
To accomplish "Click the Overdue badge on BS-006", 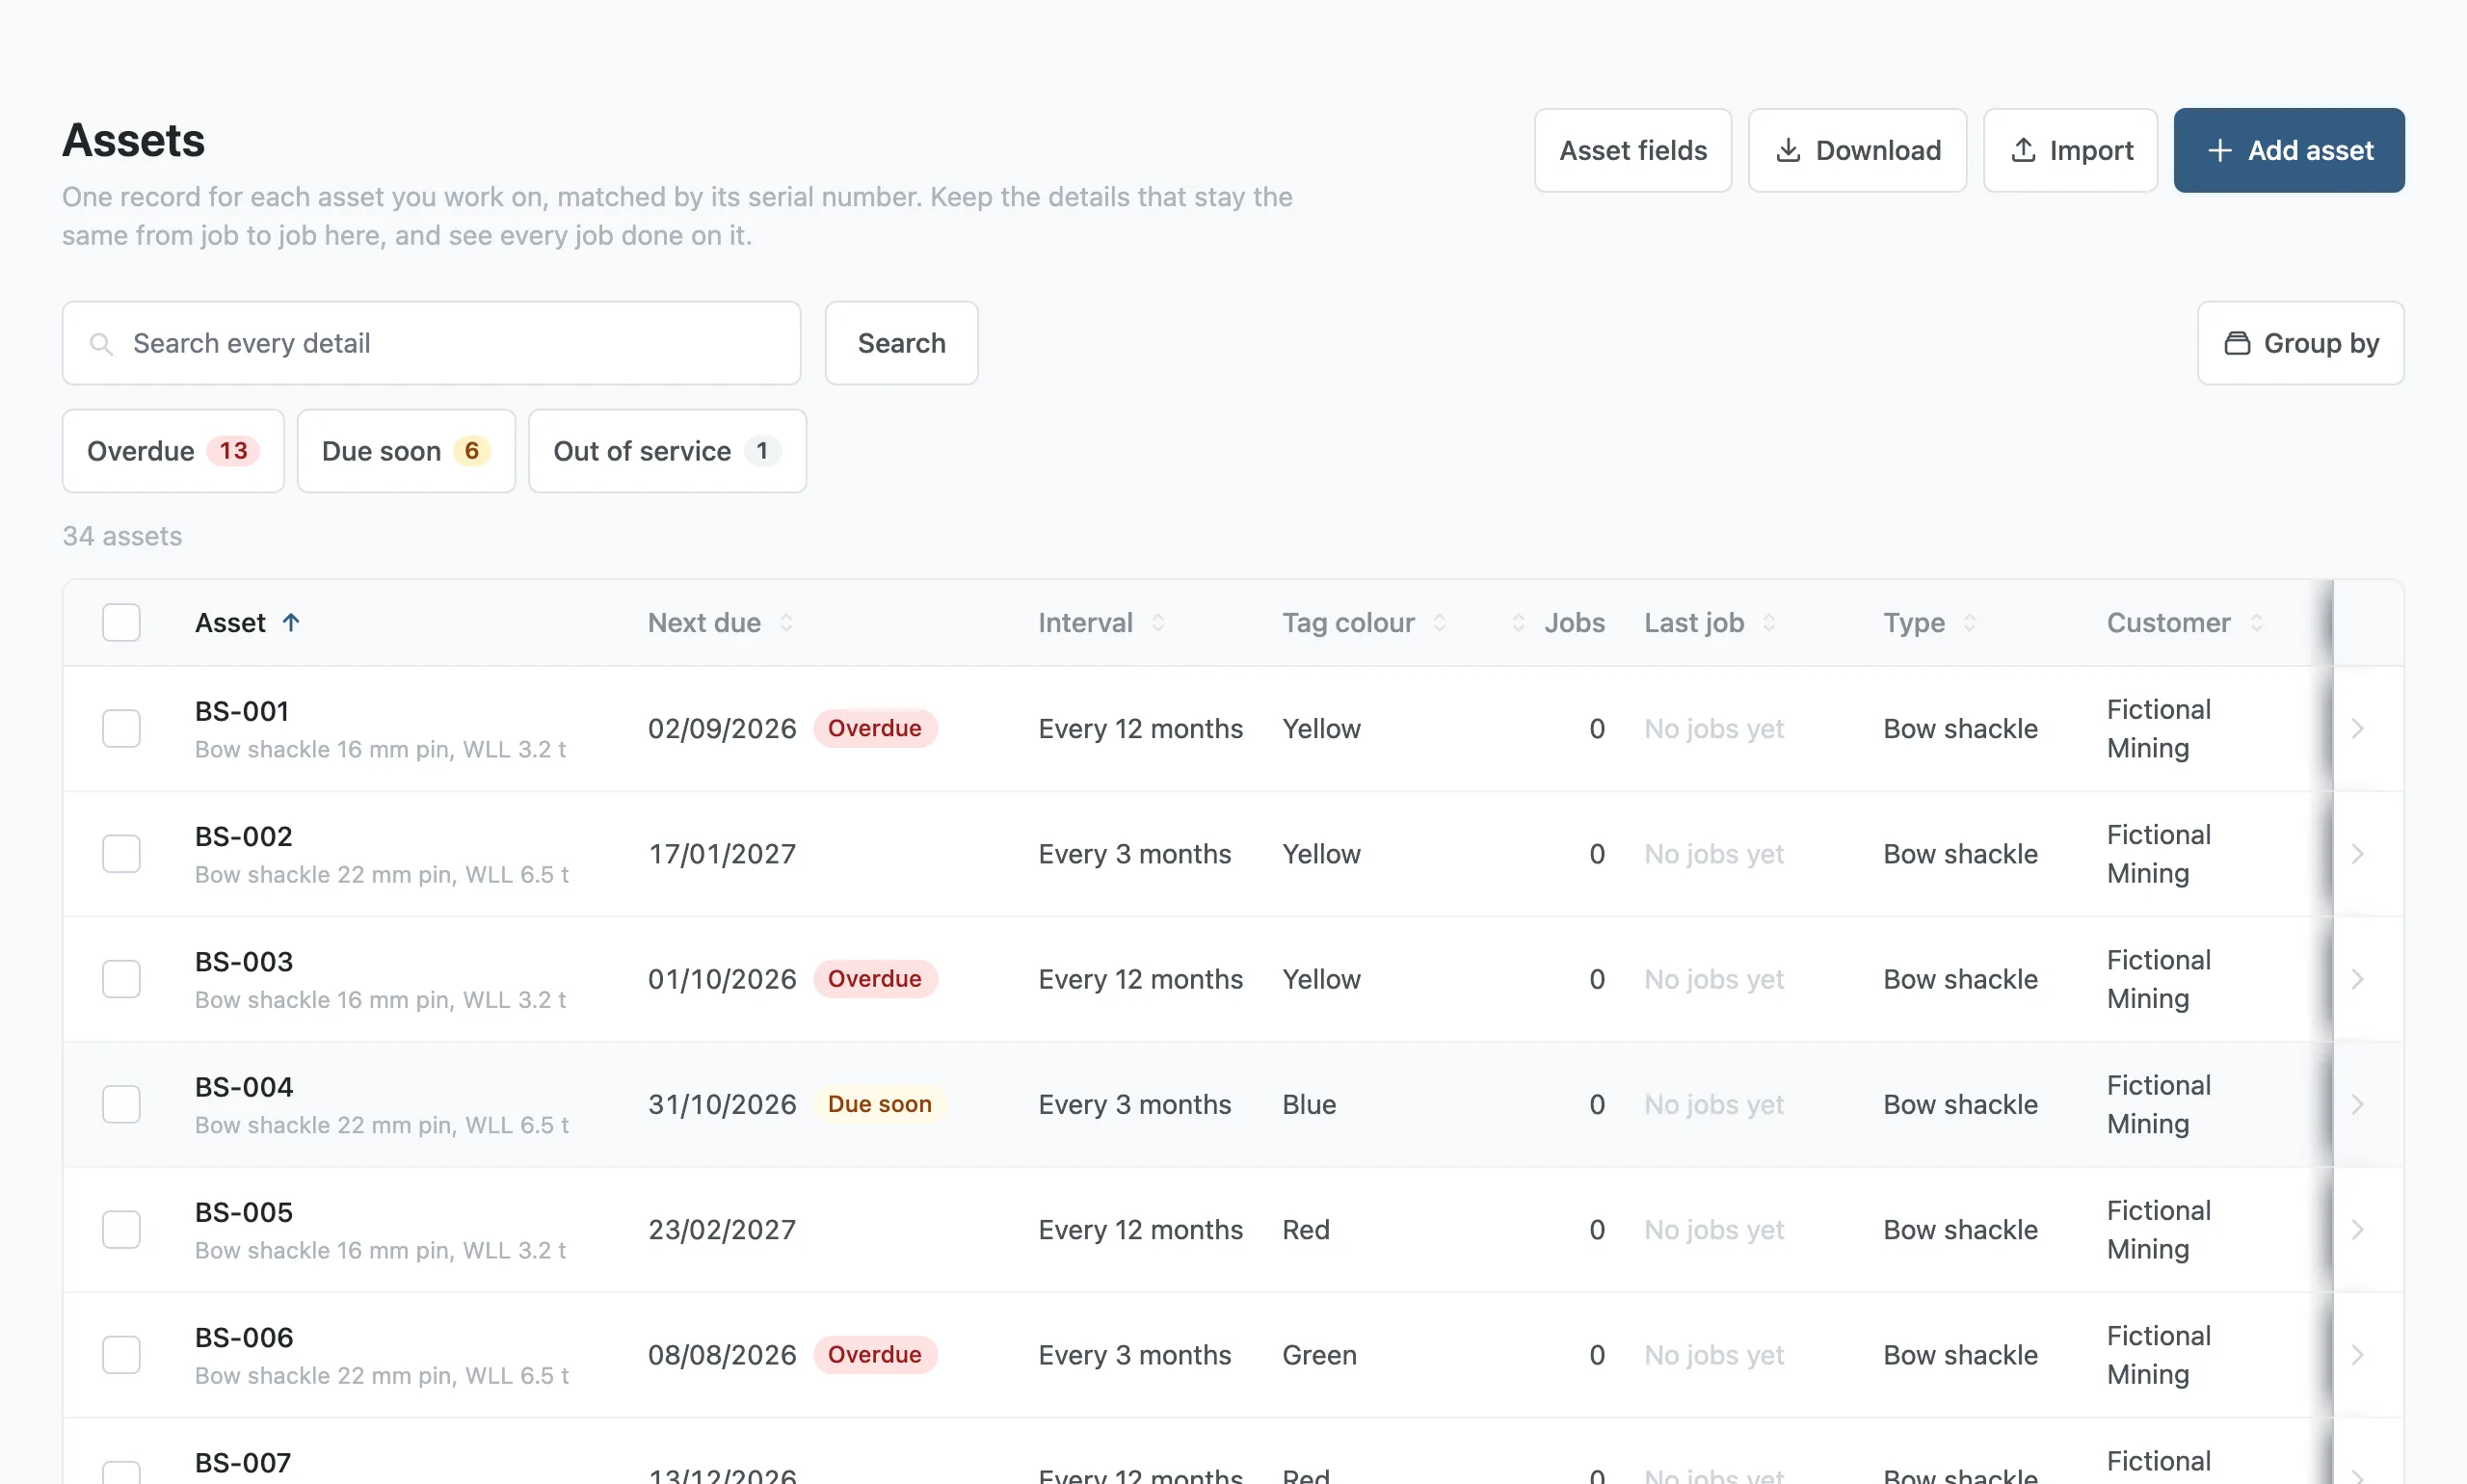I will [875, 1355].
